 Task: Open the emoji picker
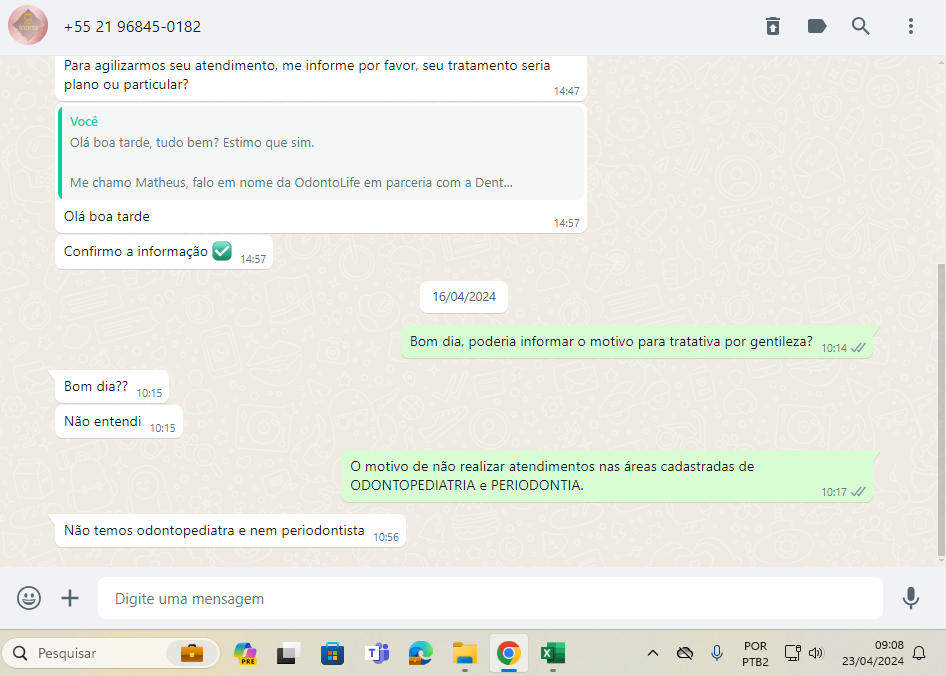click(x=29, y=598)
